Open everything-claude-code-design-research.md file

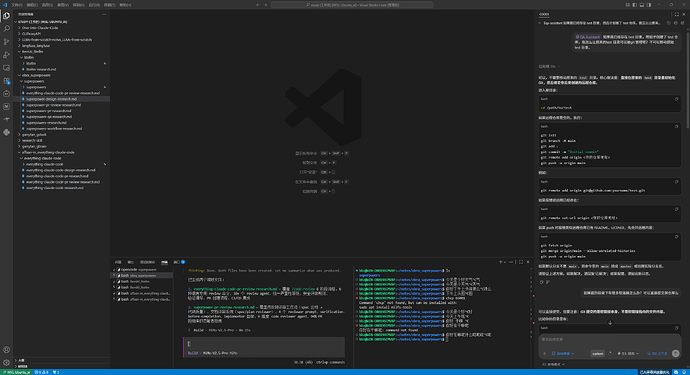pyautogui.click(x=60, y=170)
